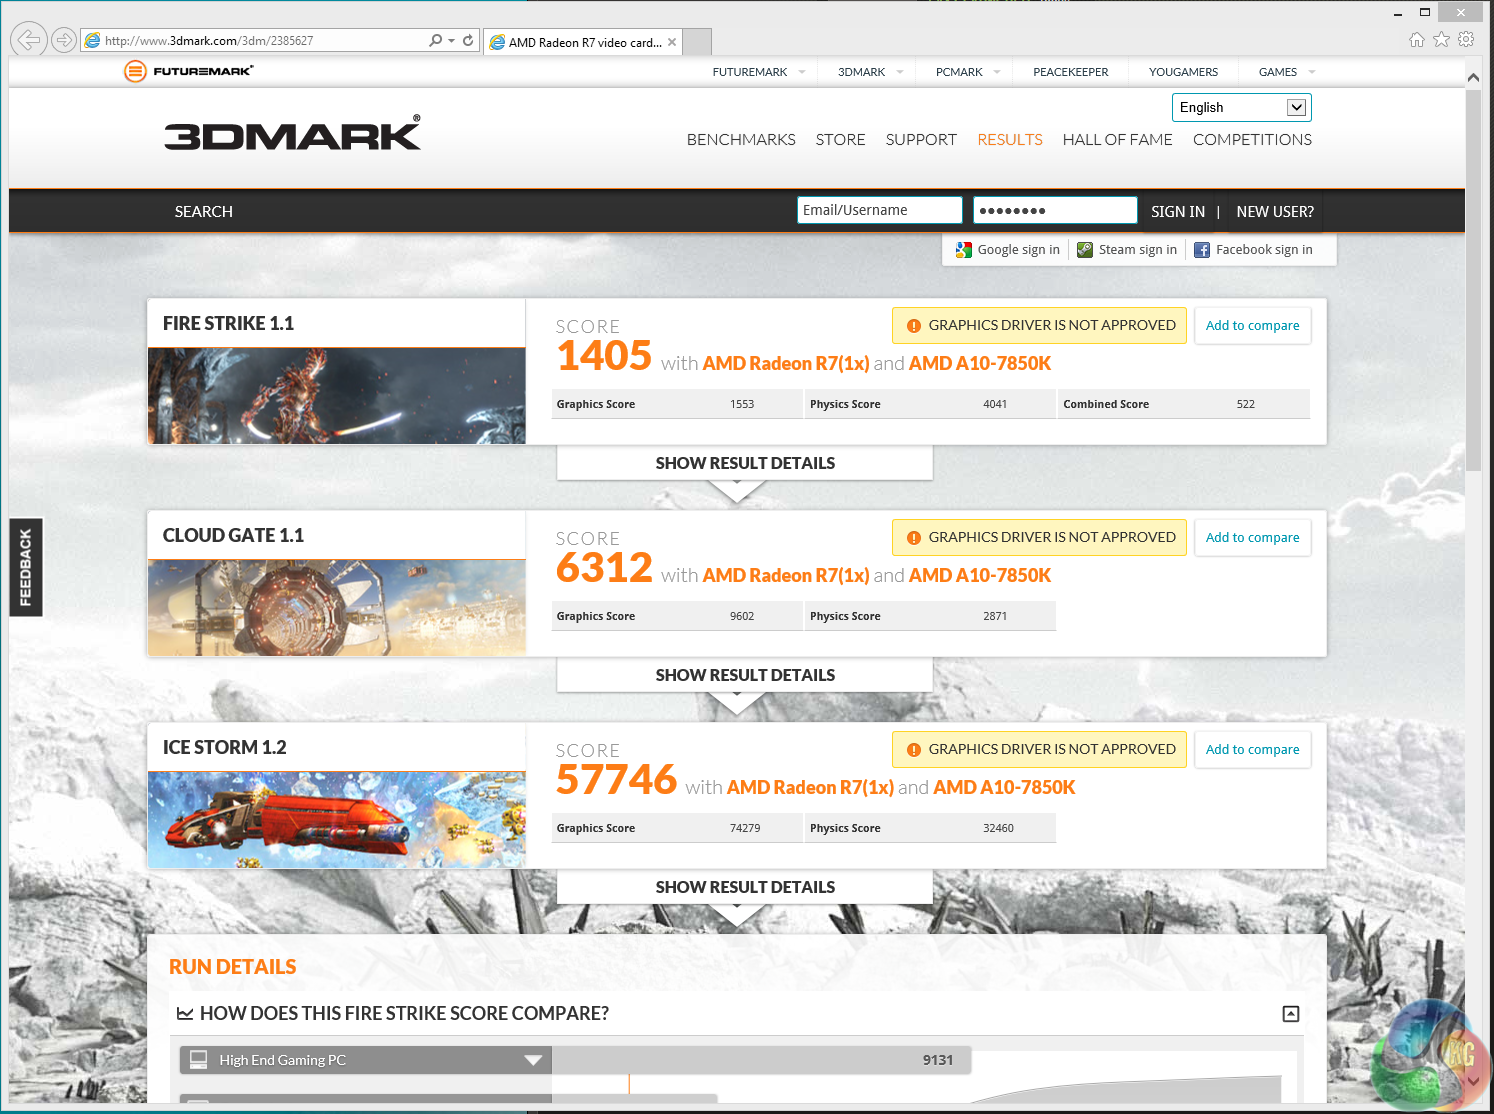Screen dimensions: 1494x1114
Task: Expand Show Result Details for Cloud Gate
Action: tap(745, 675)
